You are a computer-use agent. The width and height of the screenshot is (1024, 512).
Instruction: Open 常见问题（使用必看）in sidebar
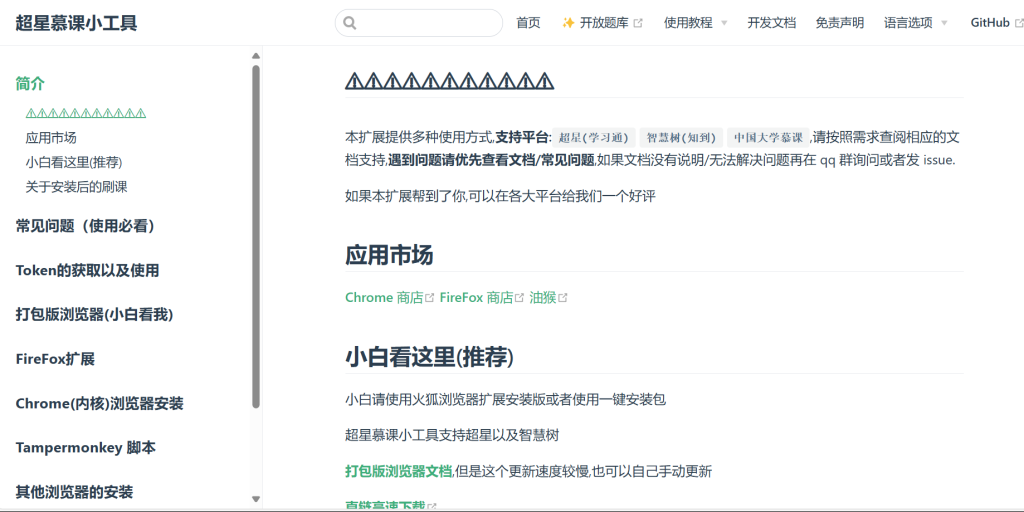(85, 226)
